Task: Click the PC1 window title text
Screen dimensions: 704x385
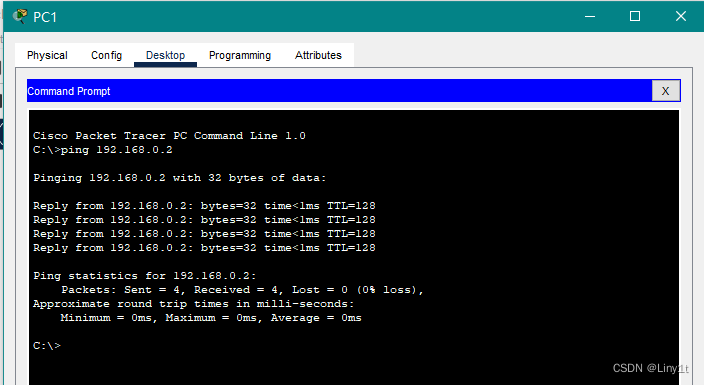Action: 45,17
